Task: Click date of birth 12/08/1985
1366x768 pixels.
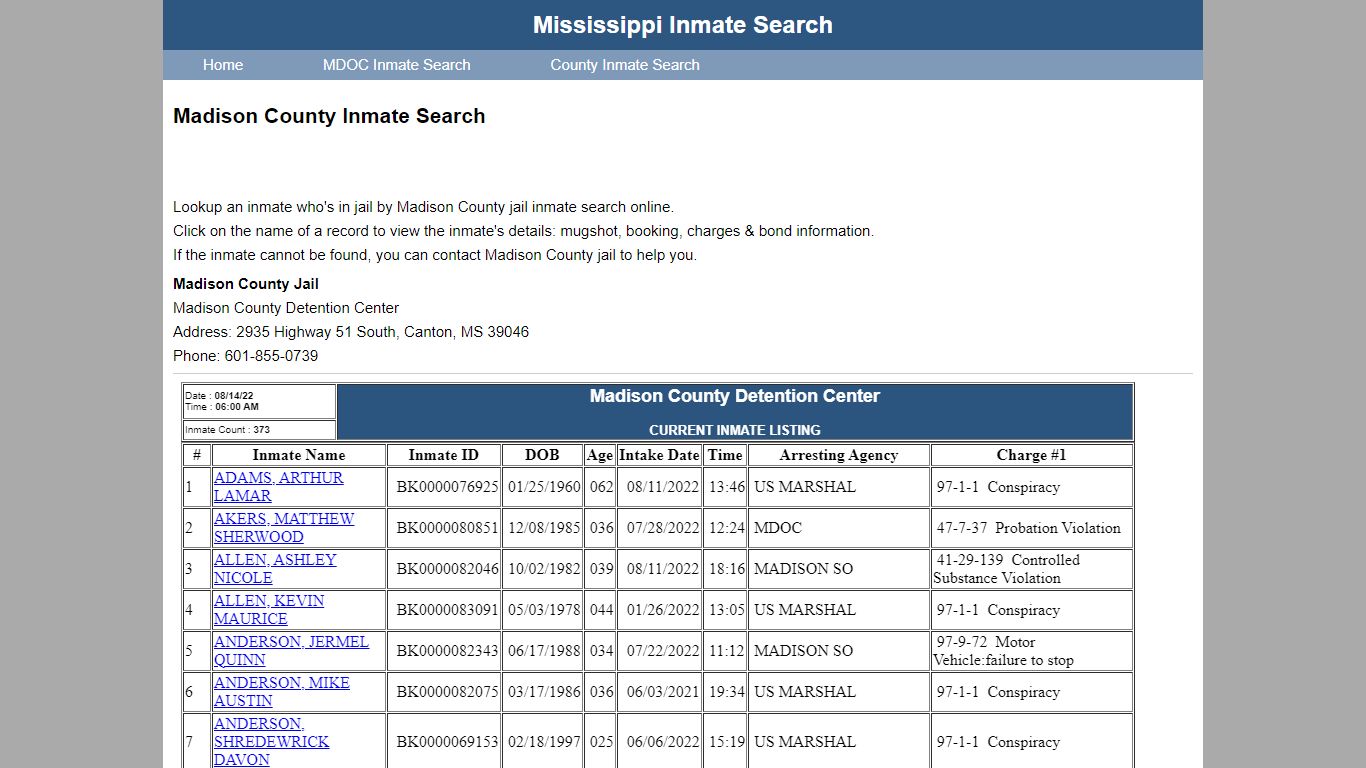Action: [544, 528]
